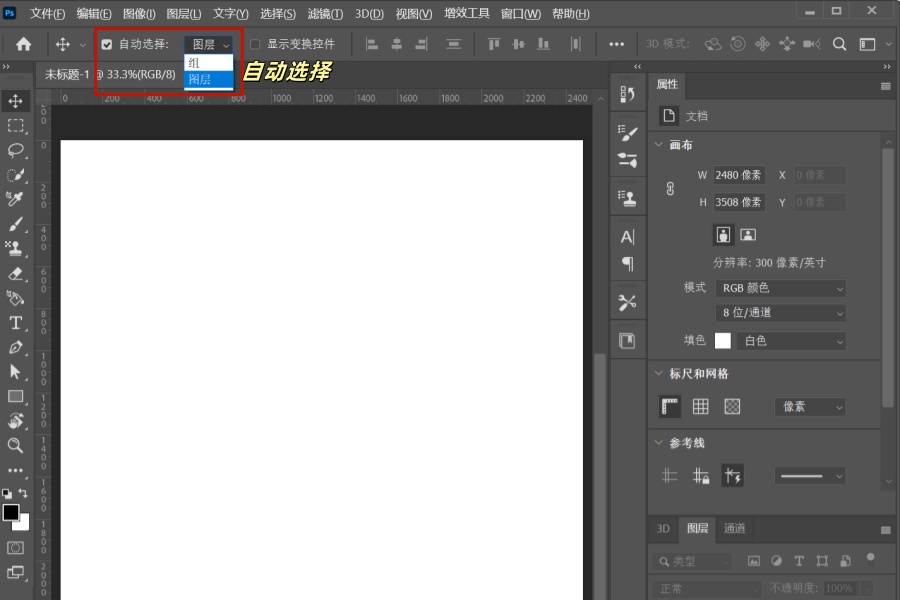Open the 白色 fill dropdown
900x600 pixels.
point(792,341)
